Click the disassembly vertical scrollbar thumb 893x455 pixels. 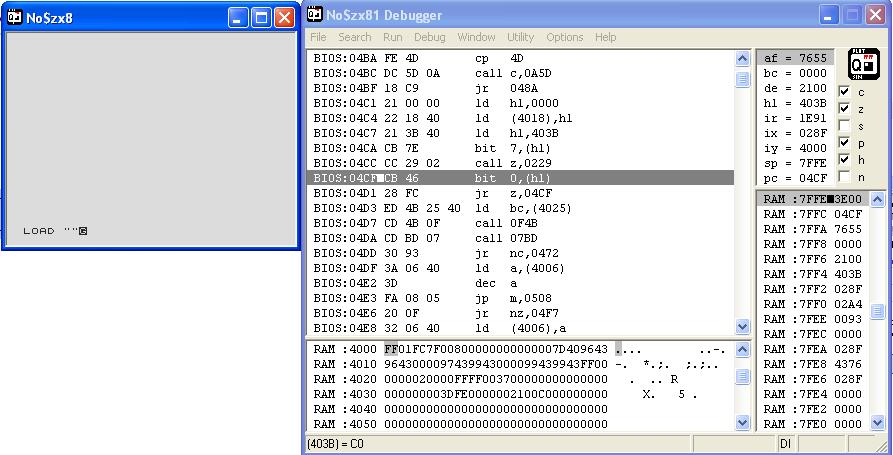(742, 81)
